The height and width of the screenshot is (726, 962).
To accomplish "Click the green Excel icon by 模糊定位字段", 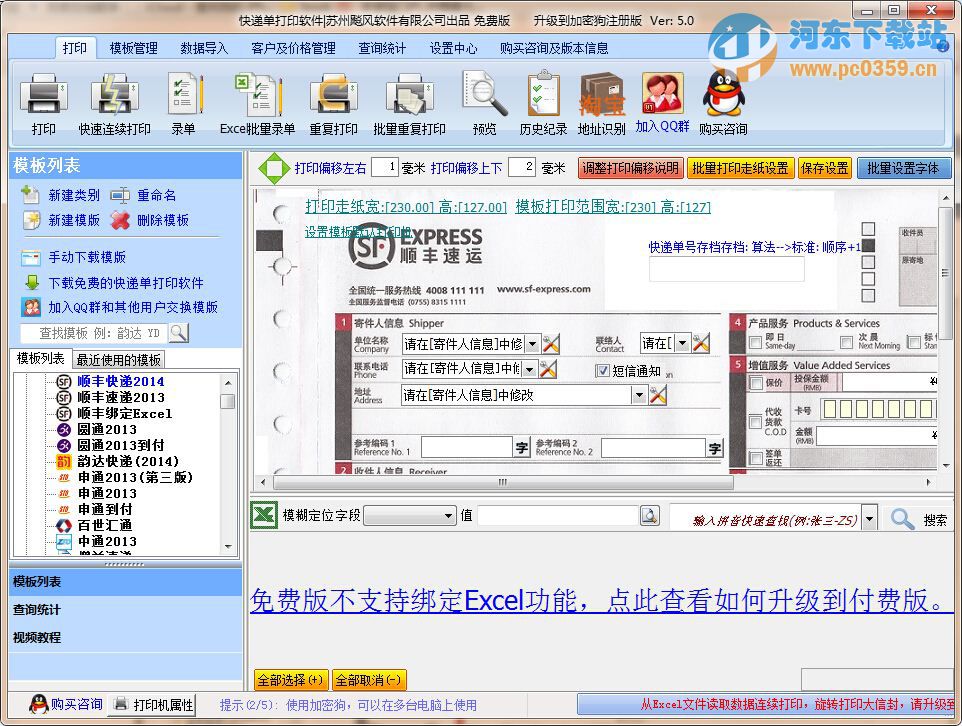I will 264,514.
